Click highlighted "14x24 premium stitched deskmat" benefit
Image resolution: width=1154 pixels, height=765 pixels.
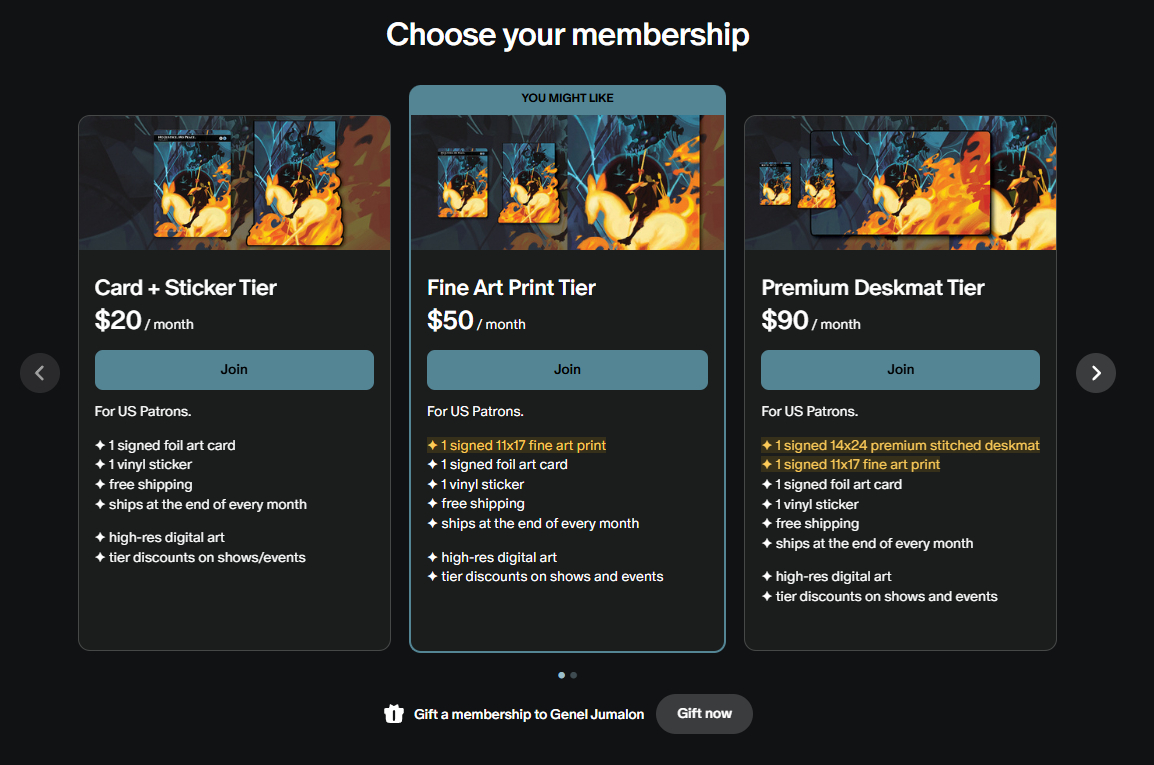[x=906, y=445]
